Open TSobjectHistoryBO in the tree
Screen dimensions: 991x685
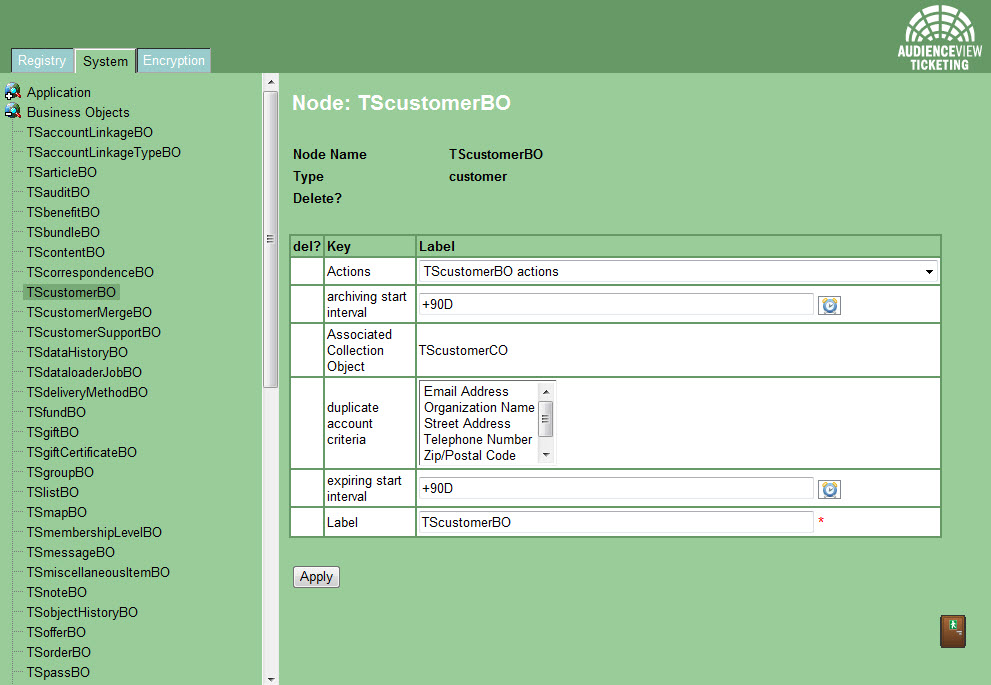point(82,612)
